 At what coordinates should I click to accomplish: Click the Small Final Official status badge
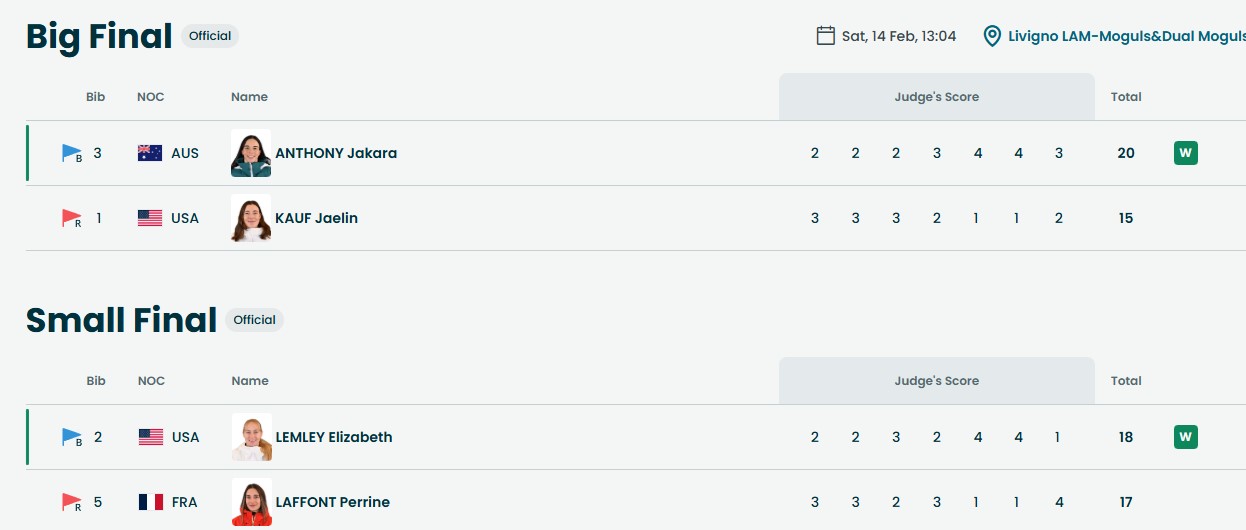pyautogui.click(x=255, y=320)
